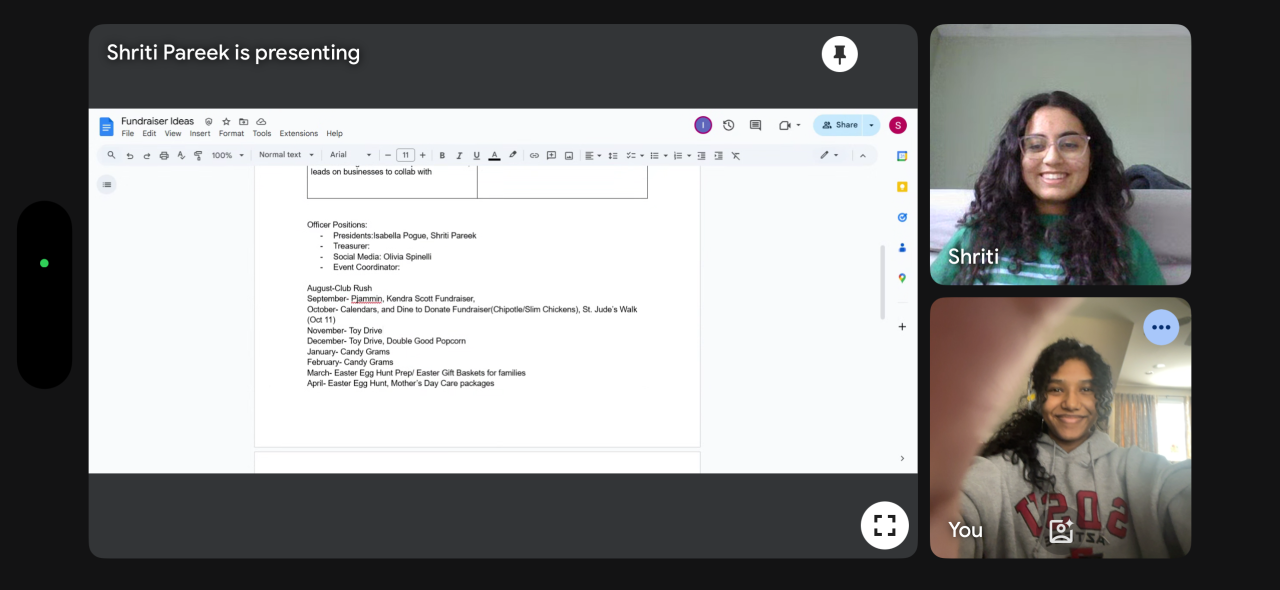Open the editing mode dropdown
The image size is (1280, 590).
pyautogui.click(x=829, y=155)
